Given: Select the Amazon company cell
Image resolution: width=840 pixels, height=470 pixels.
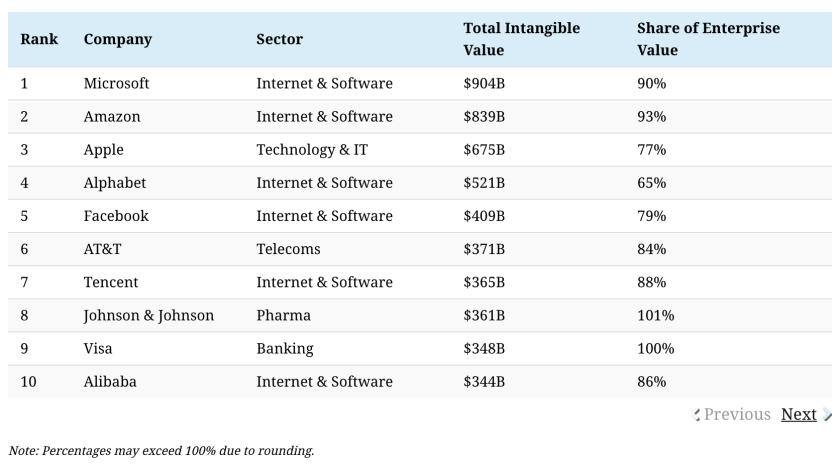Looking at the screenshot, I should tap(112, 116).
